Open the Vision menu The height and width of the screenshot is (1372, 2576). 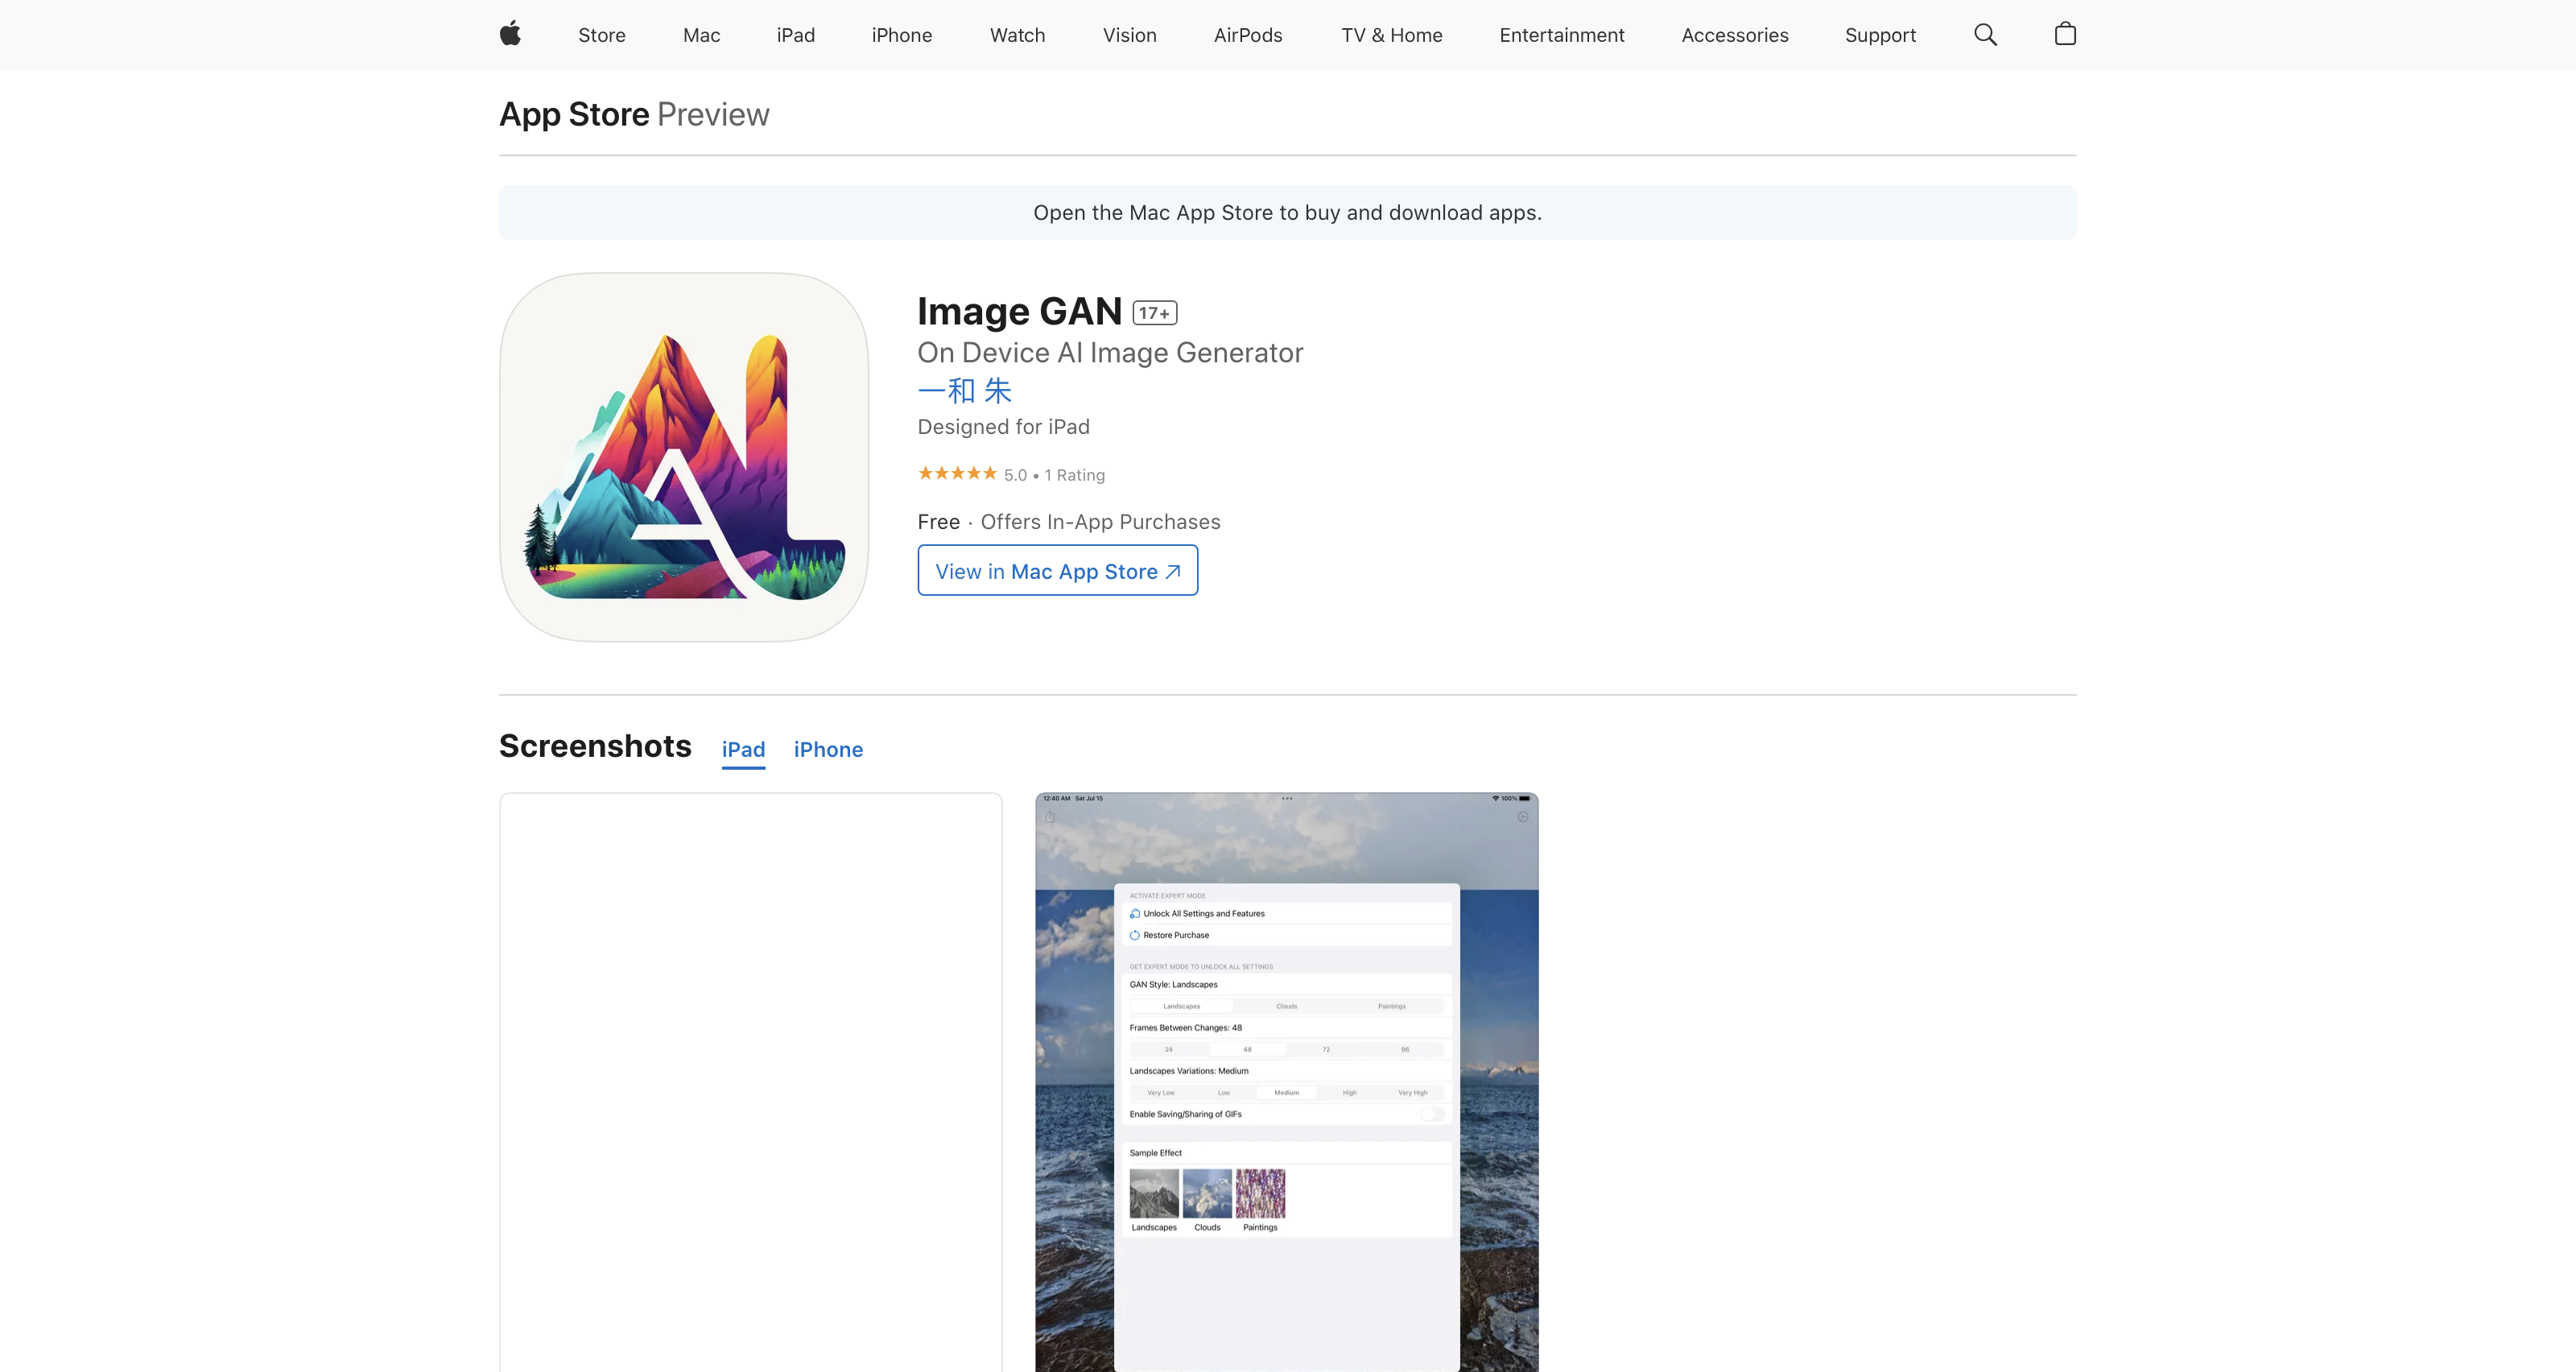[x=1130, y=35]
